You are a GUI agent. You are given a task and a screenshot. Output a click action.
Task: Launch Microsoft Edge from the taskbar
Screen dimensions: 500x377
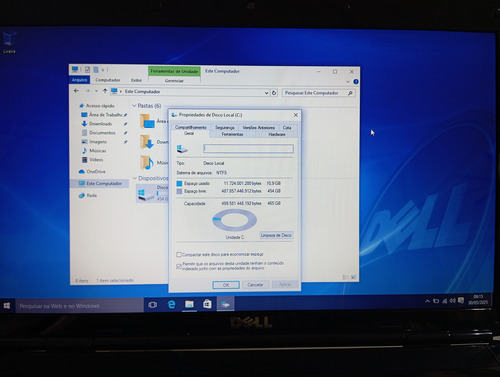point(171,305)
